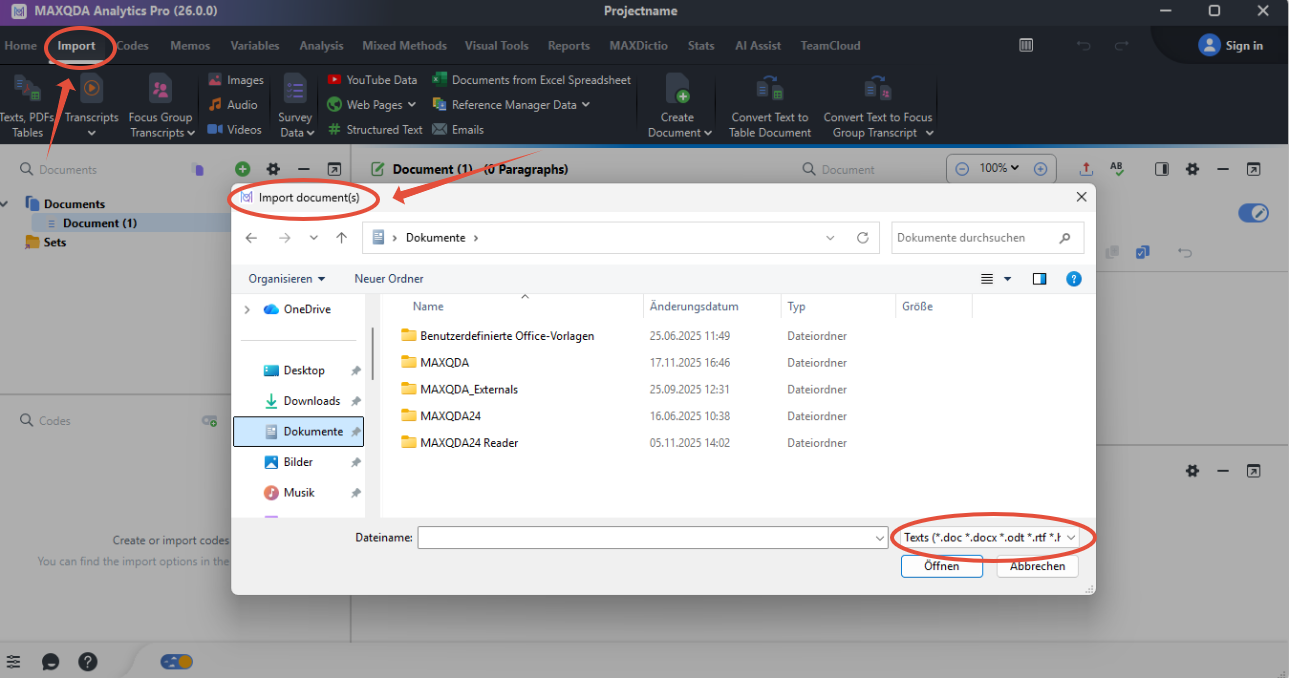Toggle the preview pane icon in dialog
The height and width of the screenshot is (678, 1289).
coord(1039,279)
